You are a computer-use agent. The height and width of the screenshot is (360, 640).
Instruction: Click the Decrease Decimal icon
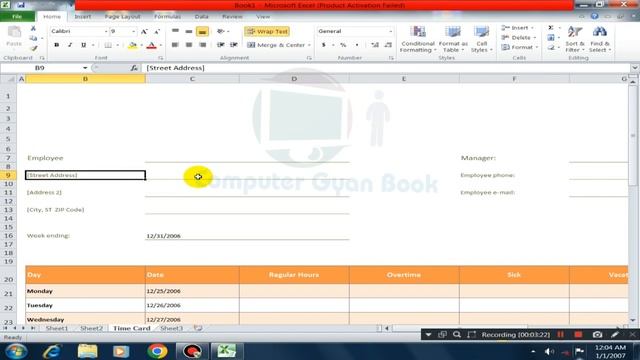(x=388, y=45)
